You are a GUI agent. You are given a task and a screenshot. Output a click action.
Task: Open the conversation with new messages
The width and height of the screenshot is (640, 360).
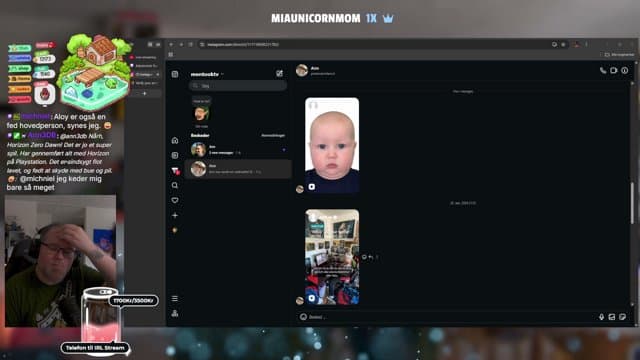click(238, 150)
